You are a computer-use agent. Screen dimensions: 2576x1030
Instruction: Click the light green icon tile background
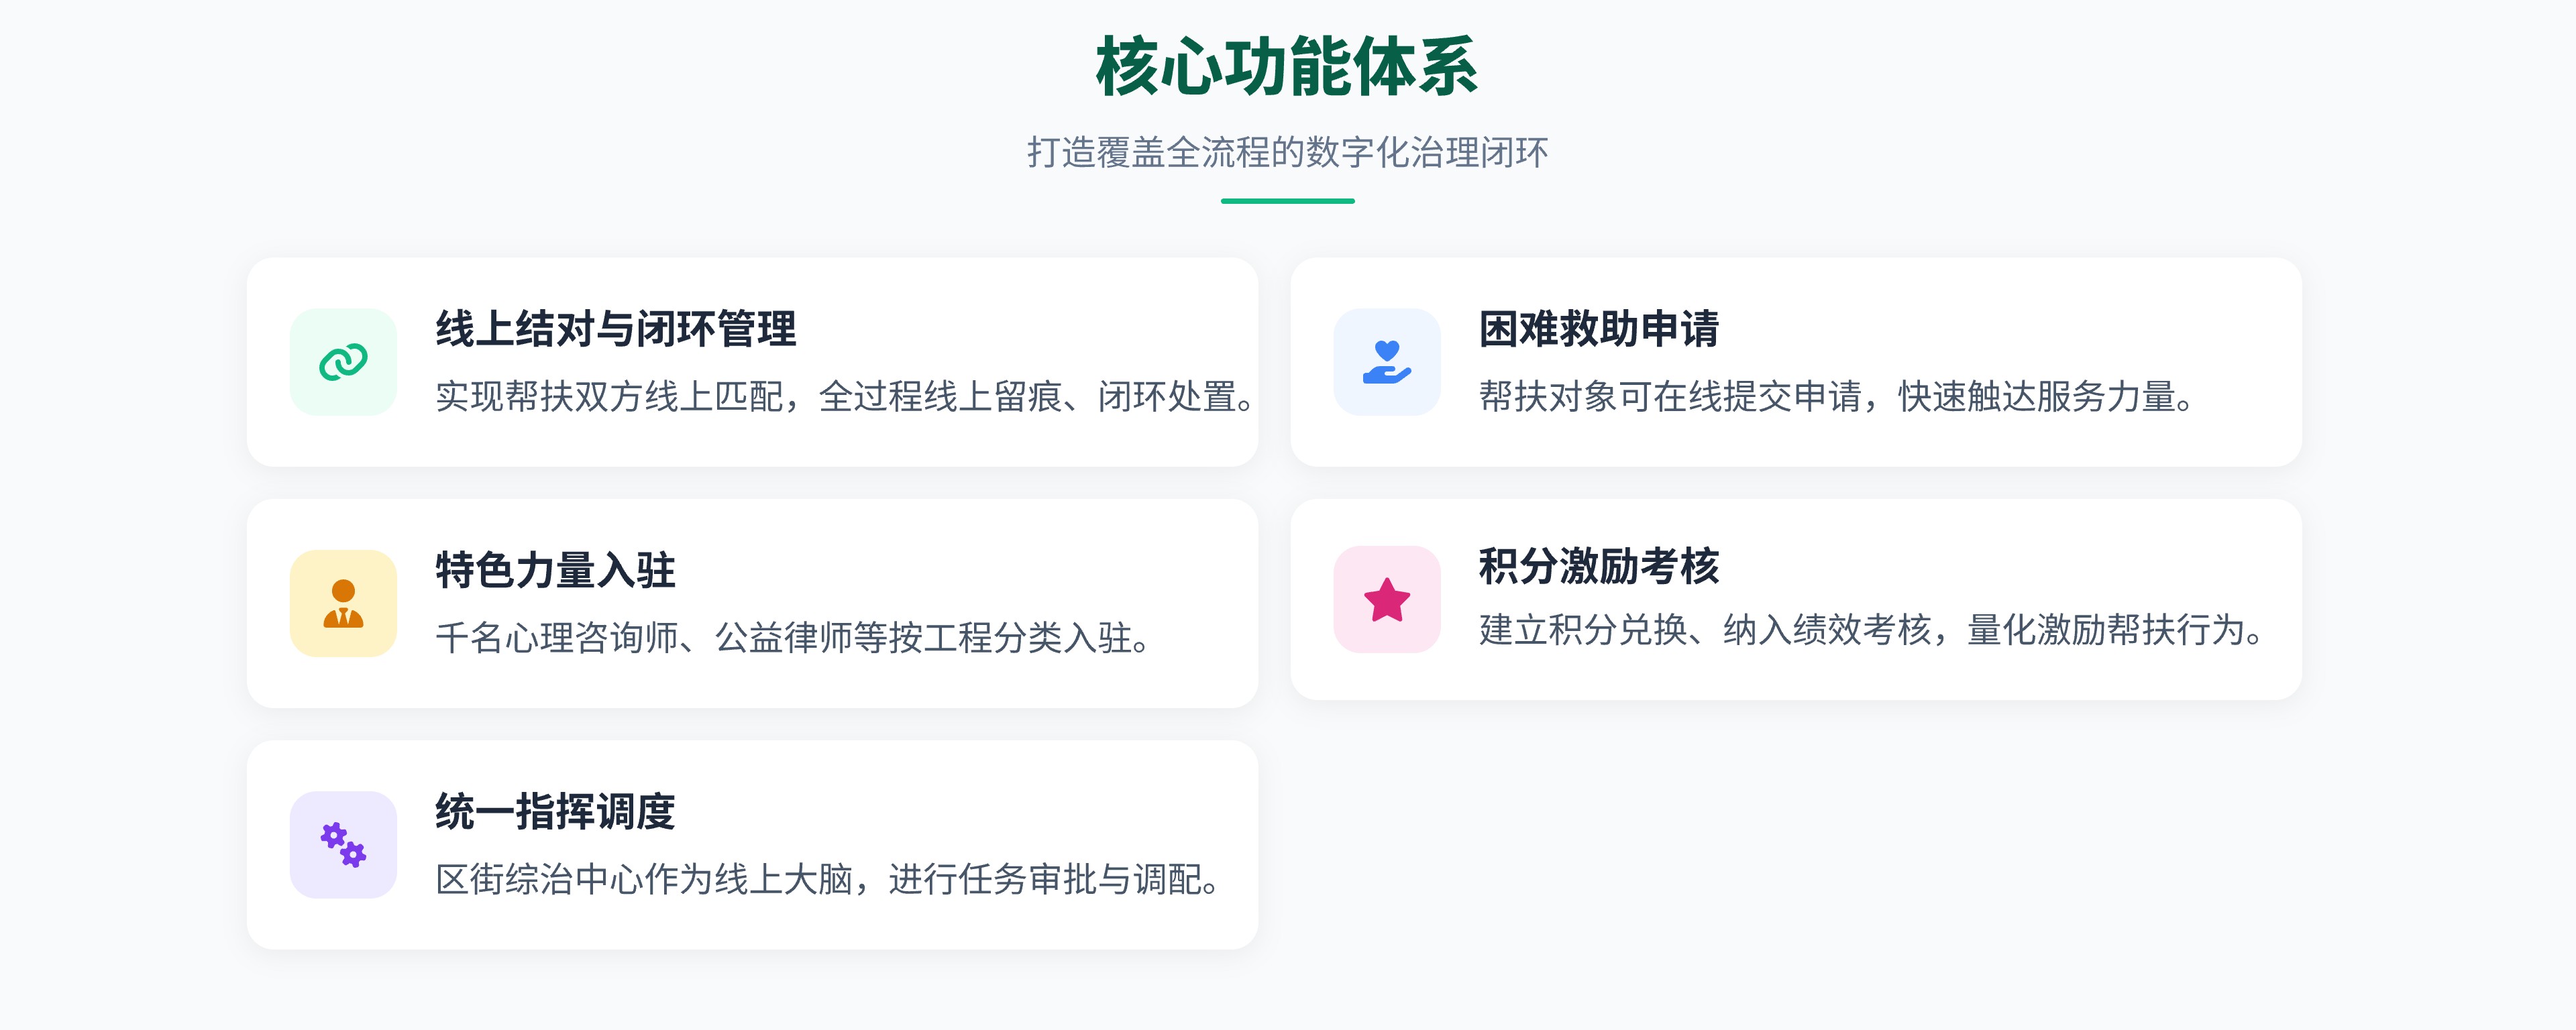click(x=343, y=362)
